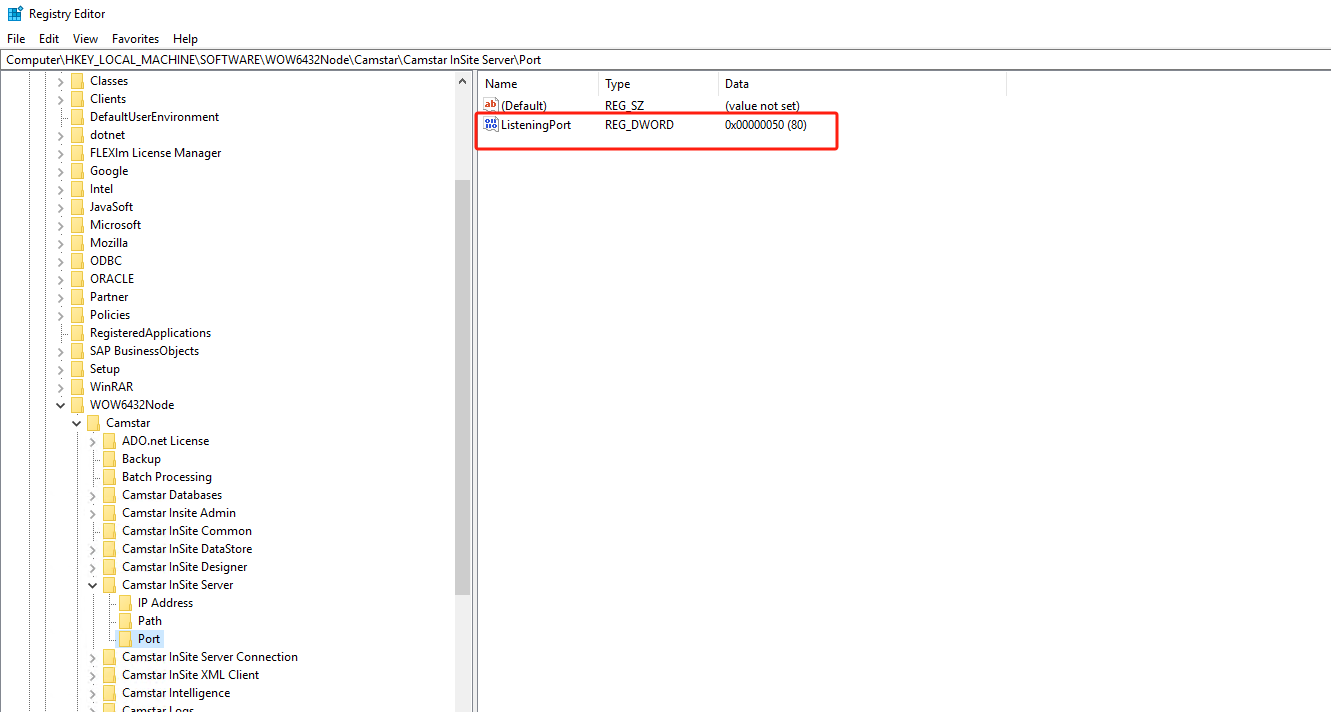The height and width of the screenshot is (712, 1331).
Task: Open the View menu
Action: click(x=86, y=39)
